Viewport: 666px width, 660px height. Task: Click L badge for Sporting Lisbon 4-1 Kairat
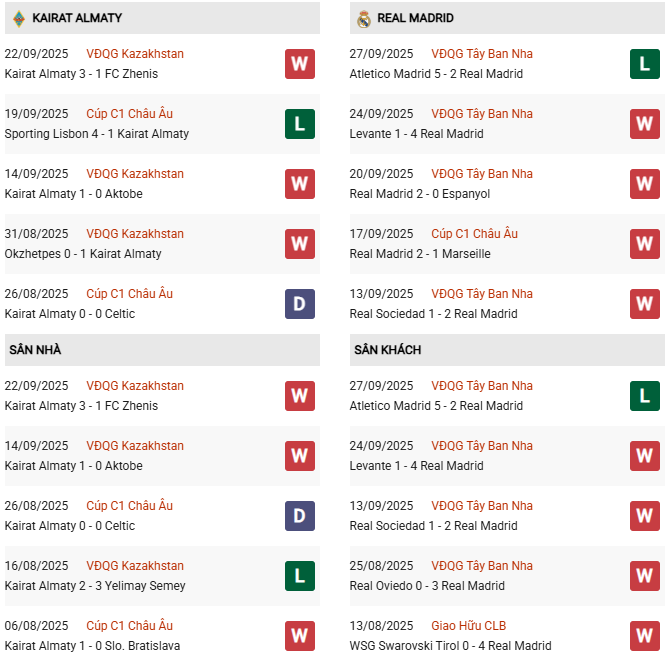[x=299, y=124]
